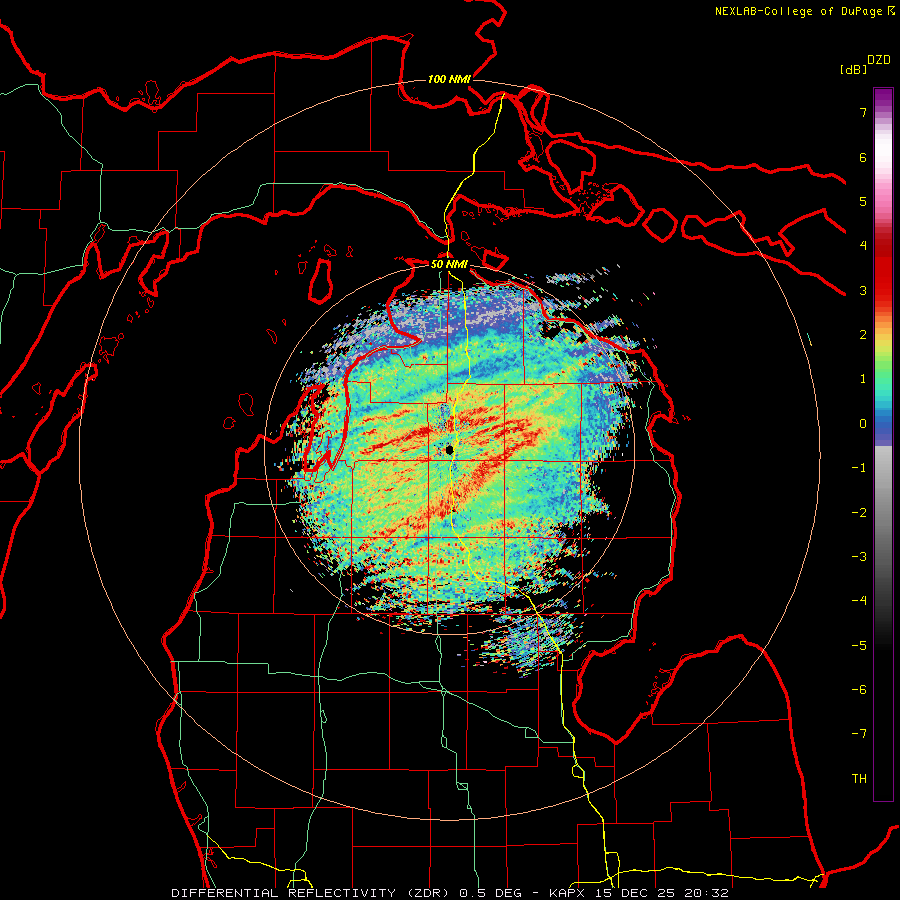Viewport: 900px width, 900px height.
Task: Click the 50 NMI range ring label
Action: pyautogui.click(x=449, y=265)
